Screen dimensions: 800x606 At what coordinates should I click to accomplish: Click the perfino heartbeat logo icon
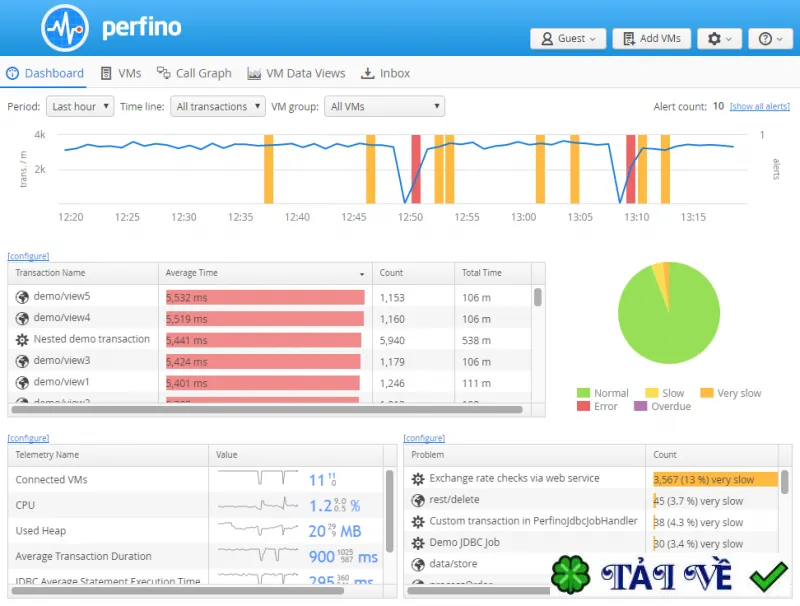pos(65,28)
